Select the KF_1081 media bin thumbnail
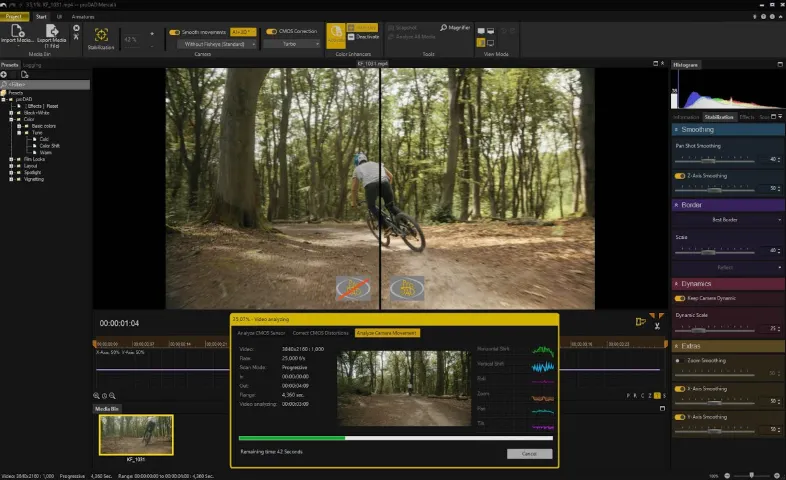Viewport: 786px width, 480px height. coord(136,435)
